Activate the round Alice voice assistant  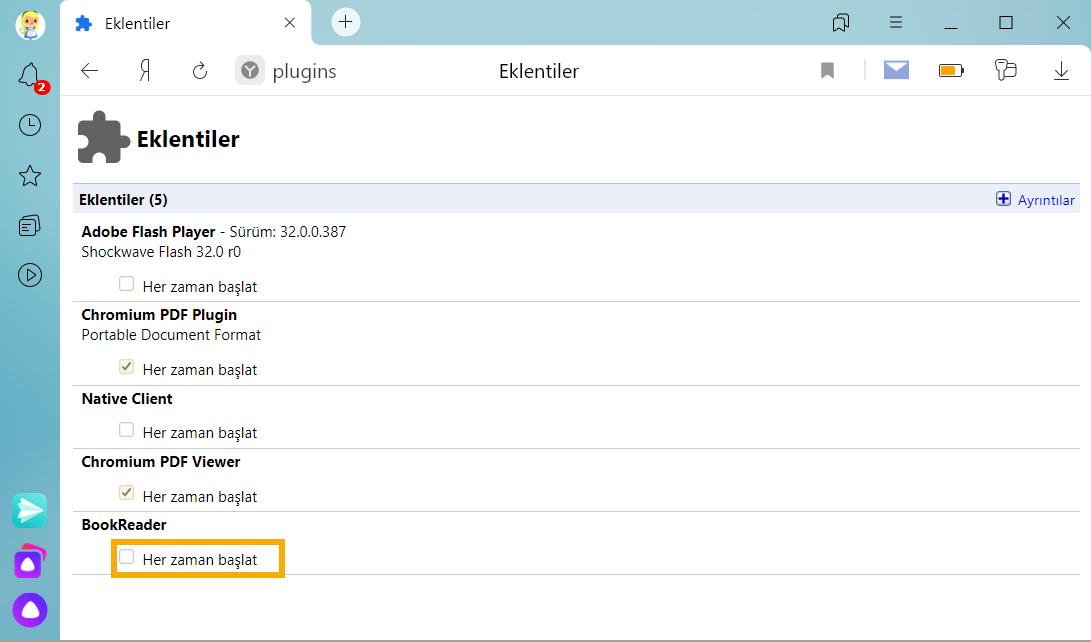pos(30,610)
